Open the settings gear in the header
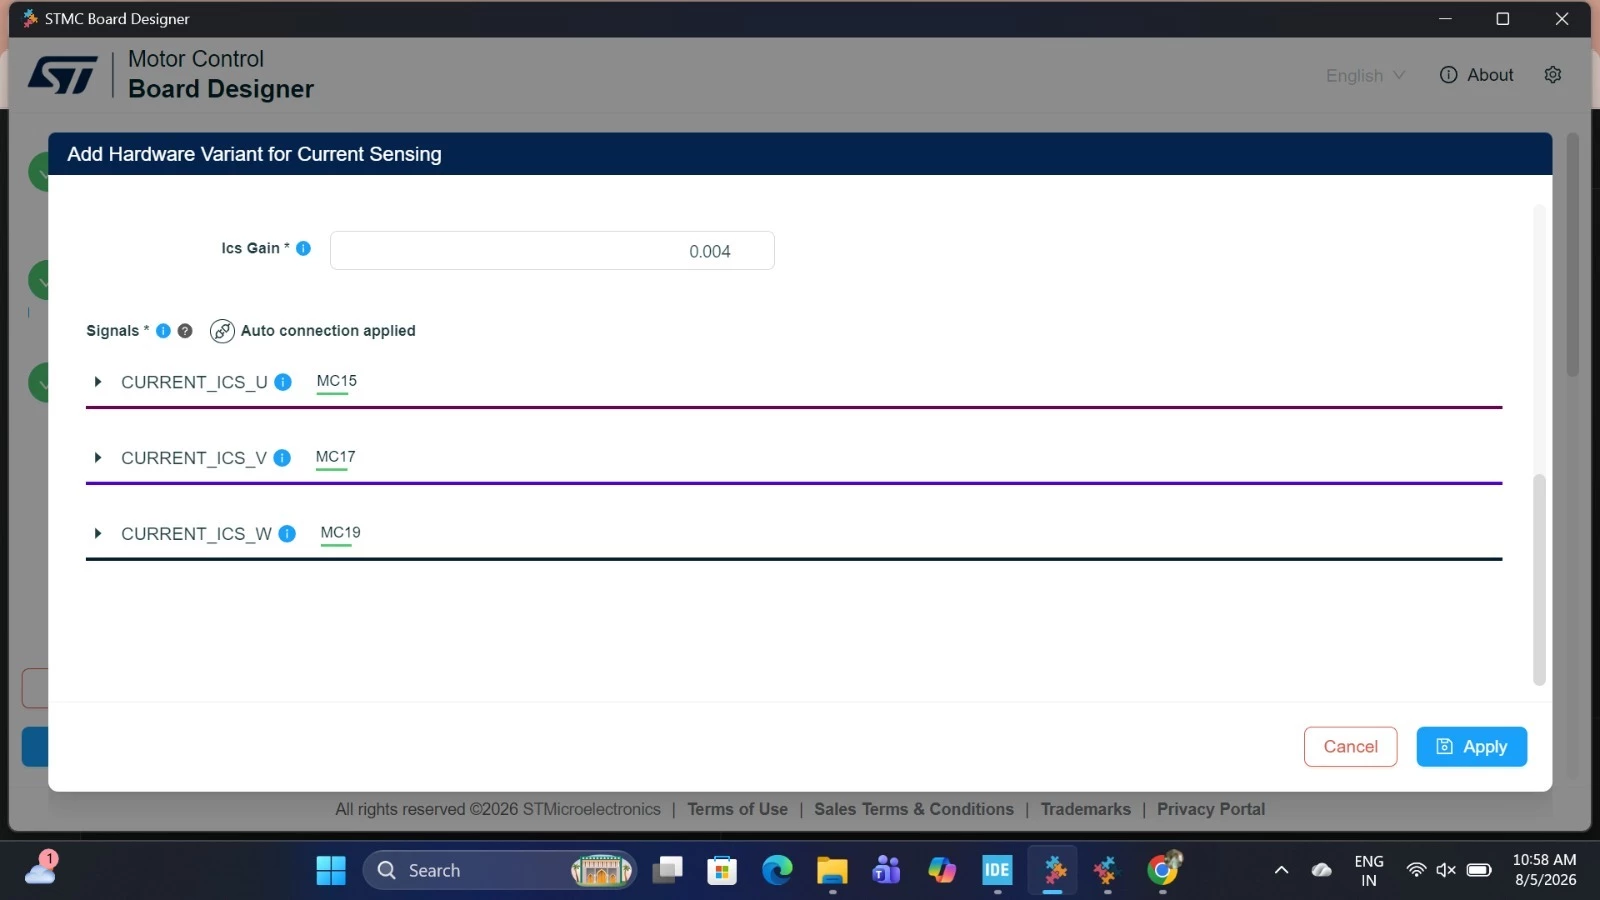The width and height of the screenshot is (1600, 900). (1553, 75)
